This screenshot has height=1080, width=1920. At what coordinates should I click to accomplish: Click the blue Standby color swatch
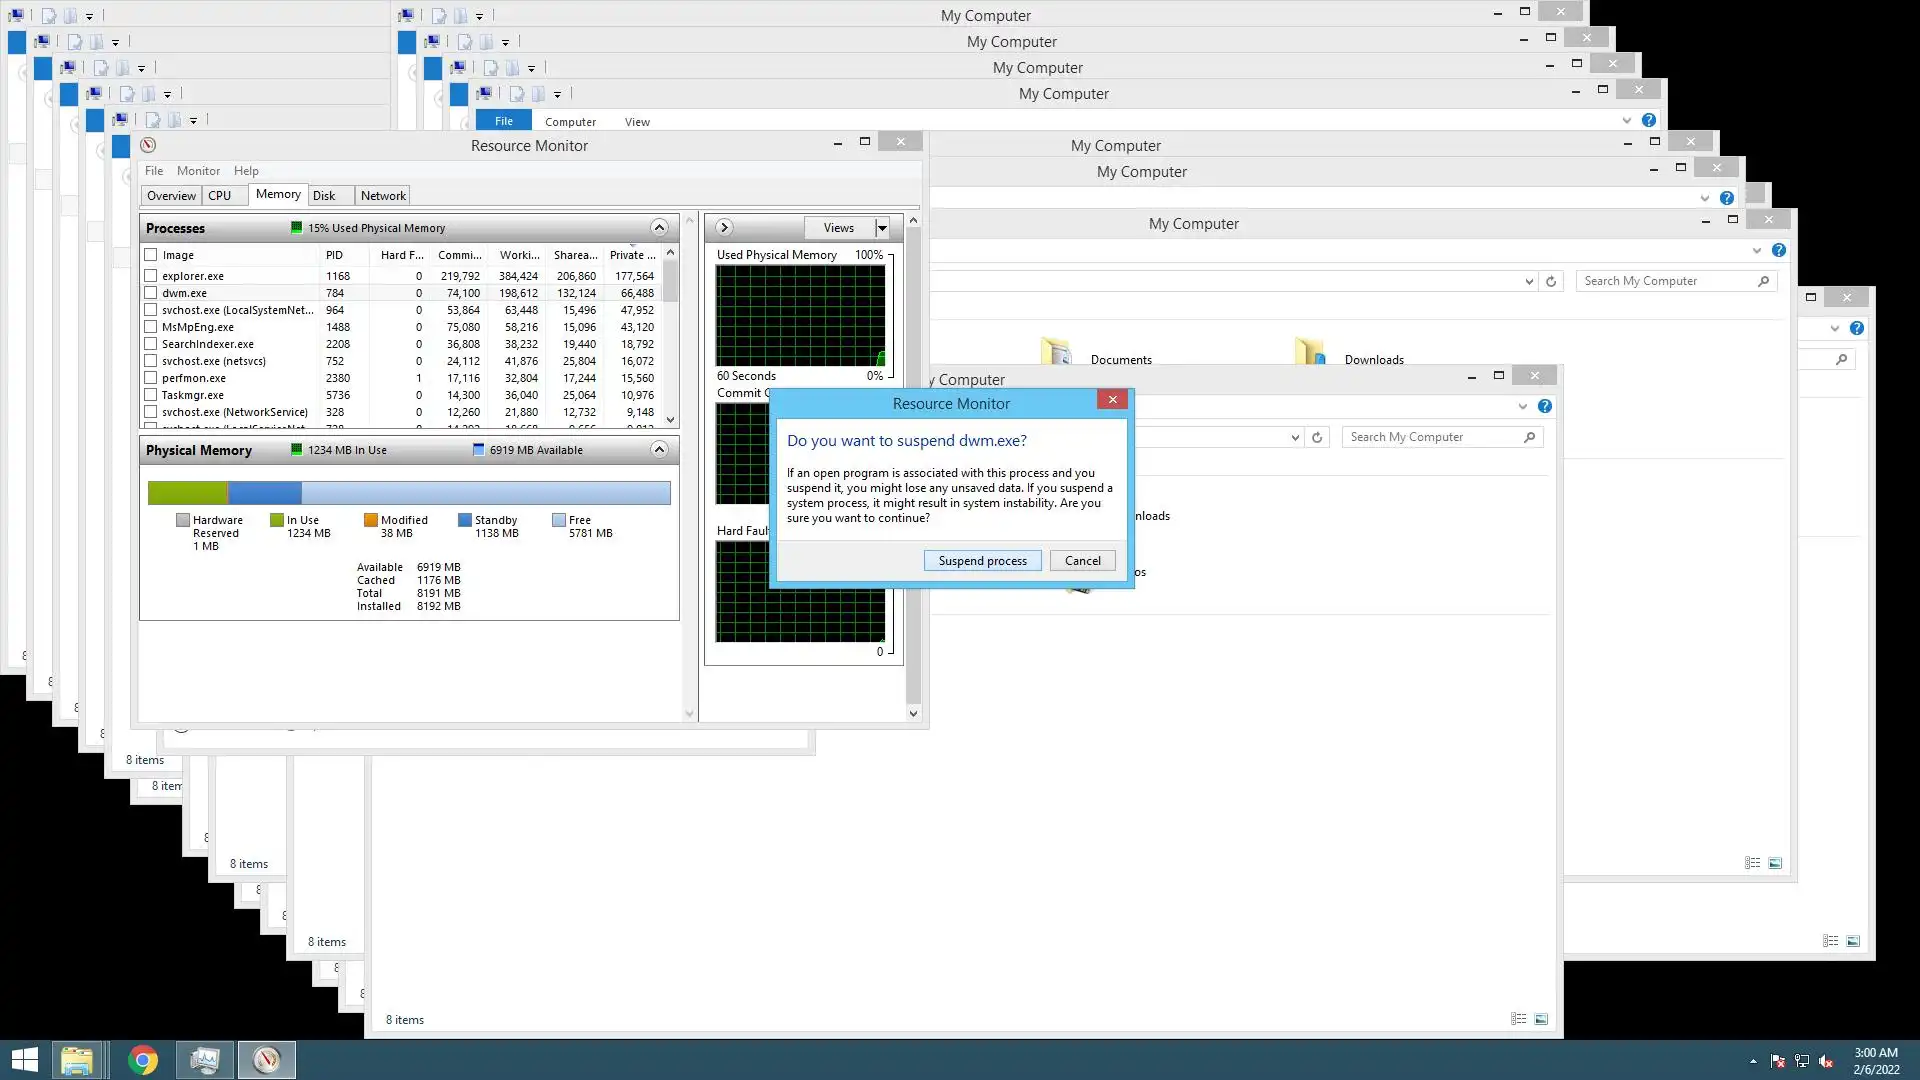pos(464,520)
